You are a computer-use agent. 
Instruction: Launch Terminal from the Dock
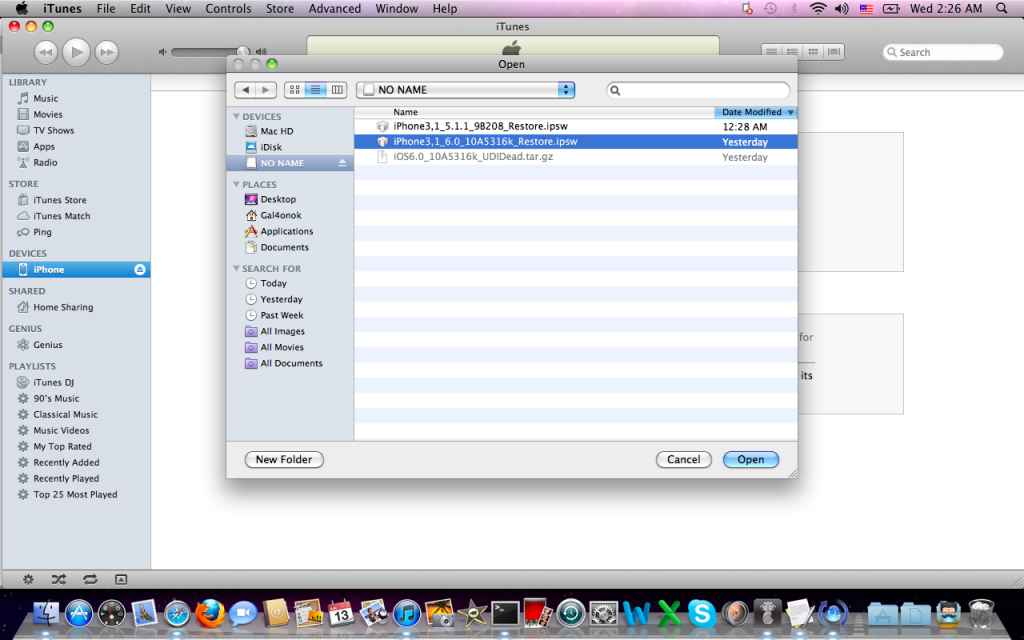pos(505,614)
